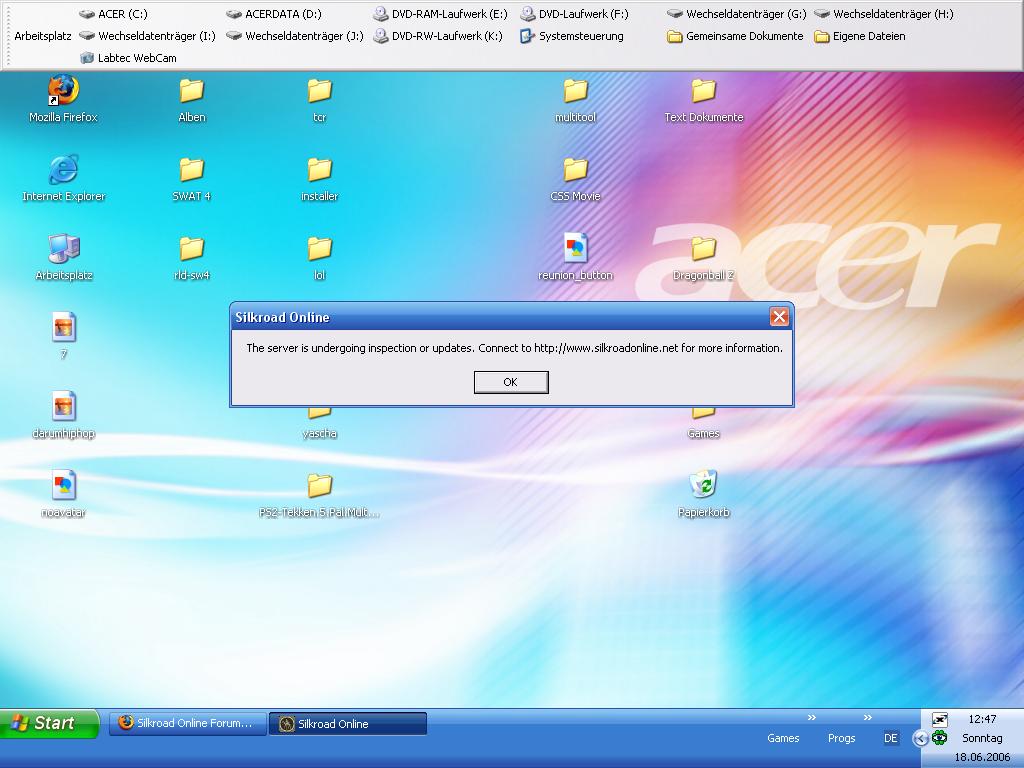This screenshot has width=1024, height=768.
Task: Activate the Silkroad Online taskbar button
Action: (347, 724)
